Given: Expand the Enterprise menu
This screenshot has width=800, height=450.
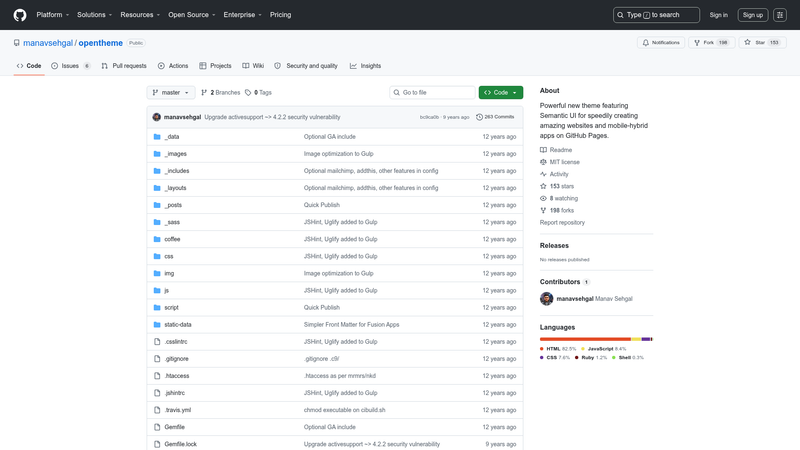Looking at the screenshot, I should (242, 15).
